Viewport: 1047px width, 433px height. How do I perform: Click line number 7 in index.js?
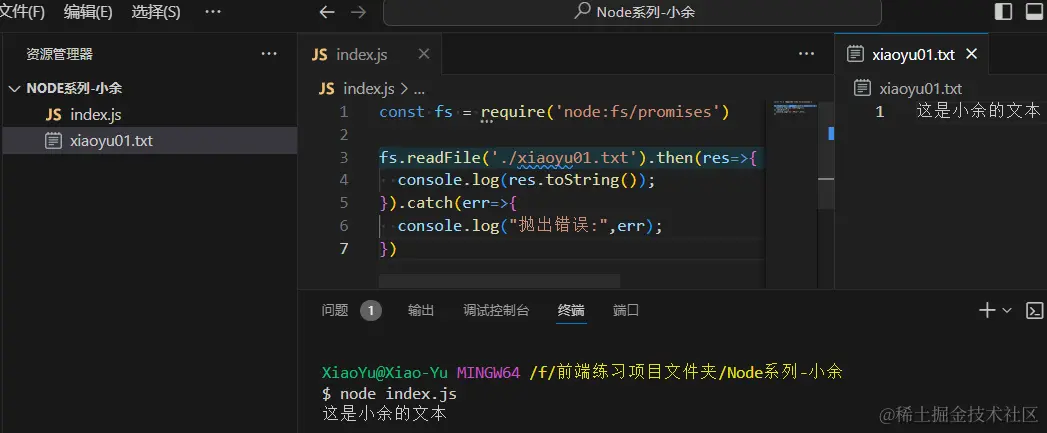click(x=344, y=249)
